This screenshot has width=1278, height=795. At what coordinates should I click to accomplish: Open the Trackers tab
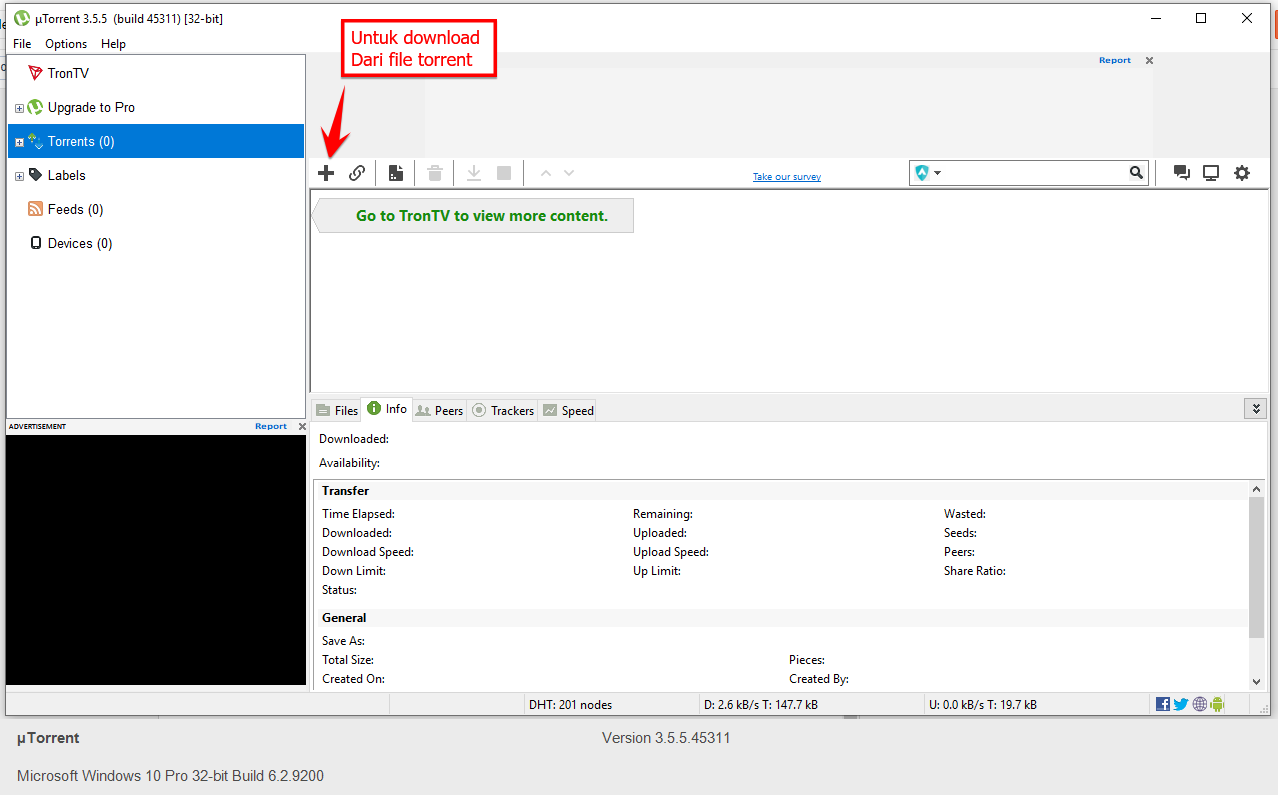503,410
